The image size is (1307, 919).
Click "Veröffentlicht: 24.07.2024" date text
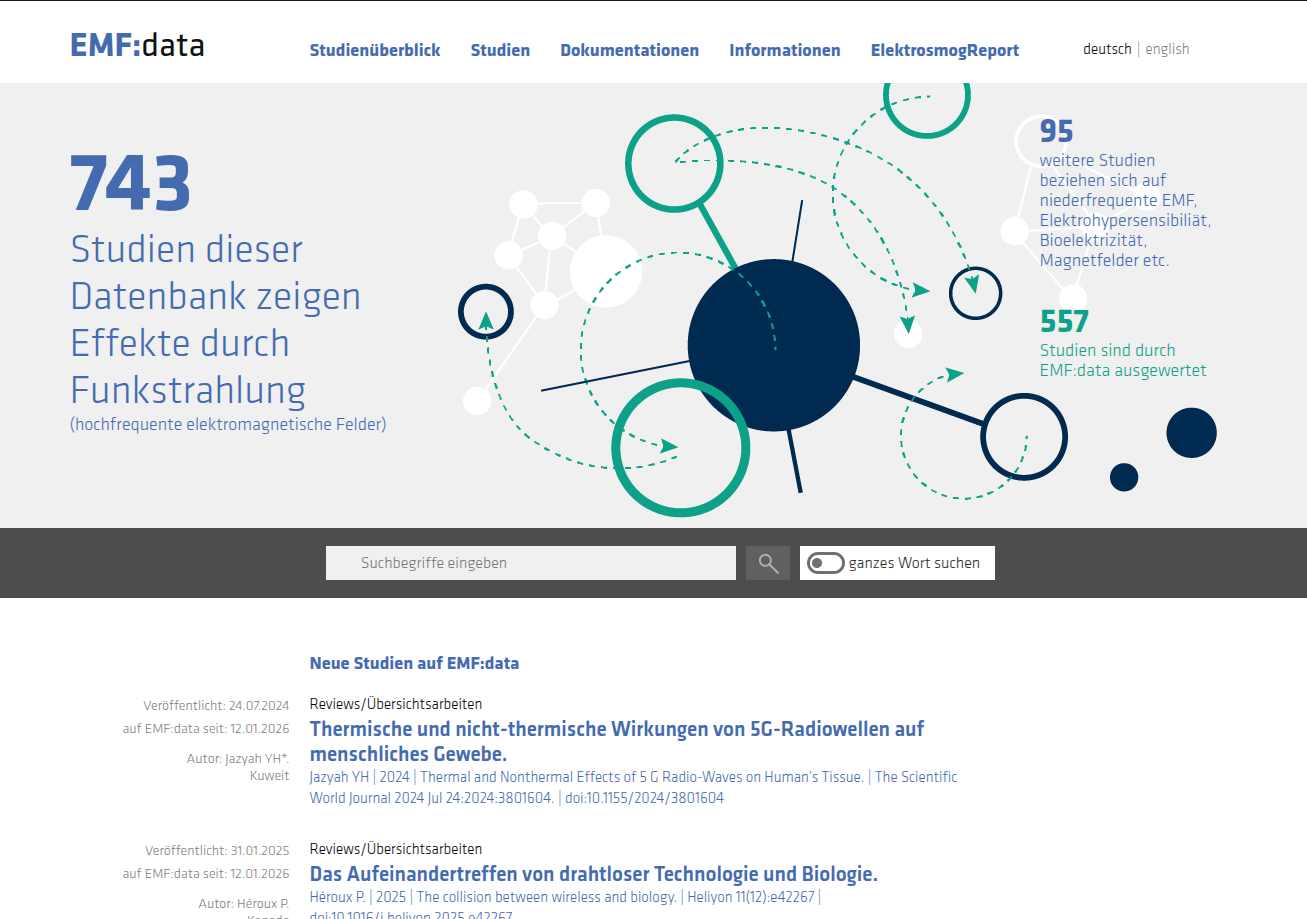pyautogui.click(x=216, y=706)
